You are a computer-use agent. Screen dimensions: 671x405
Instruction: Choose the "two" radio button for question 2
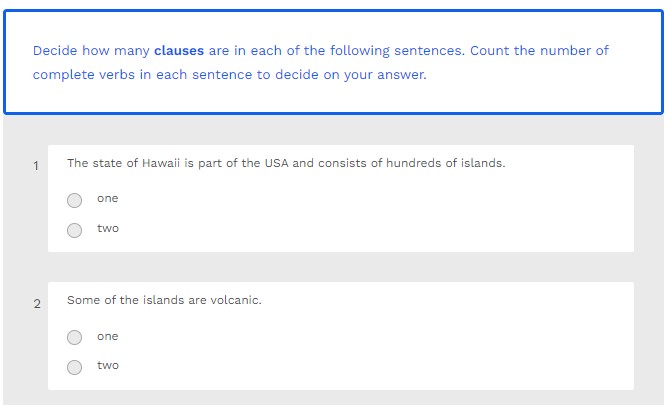pos(75,367)
